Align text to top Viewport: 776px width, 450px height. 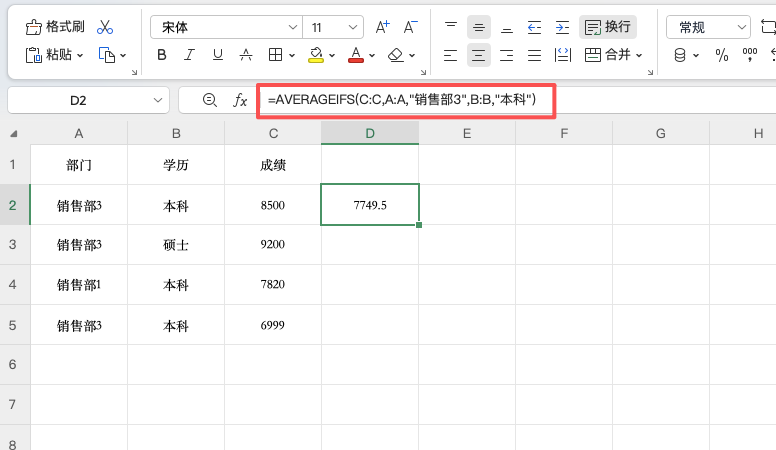coord(450,27)
